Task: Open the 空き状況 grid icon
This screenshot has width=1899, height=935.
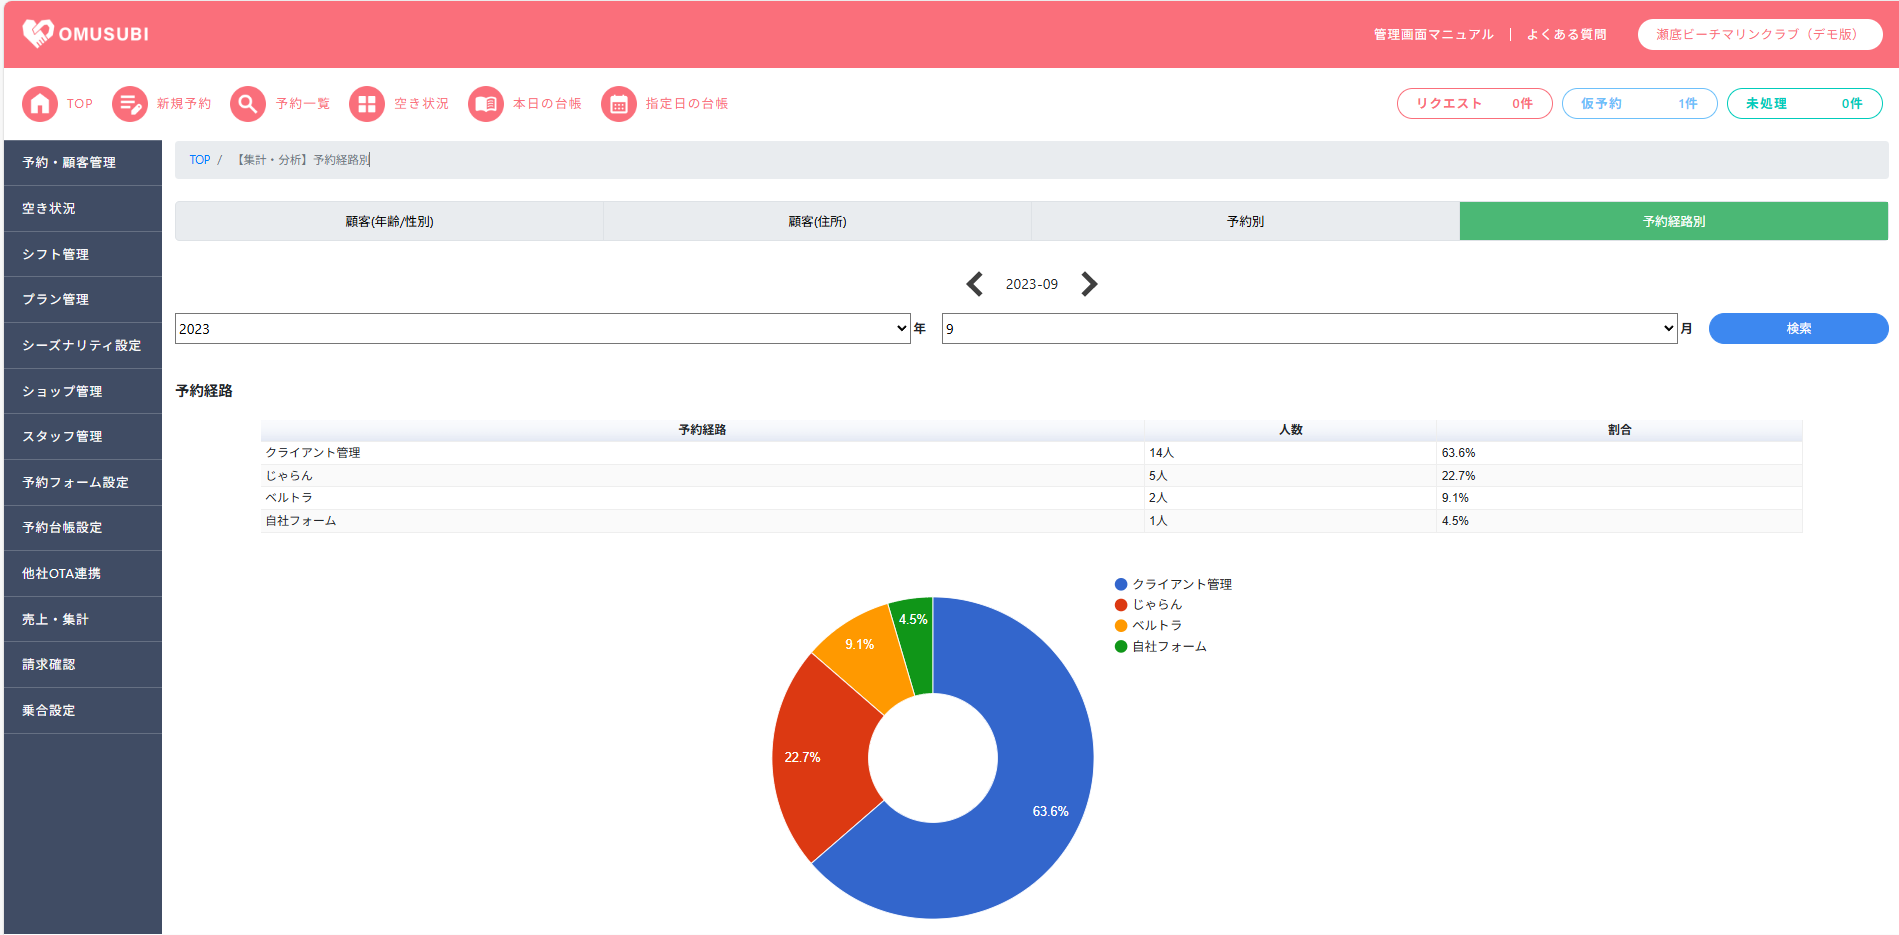Action: click(x=367, y=104)
